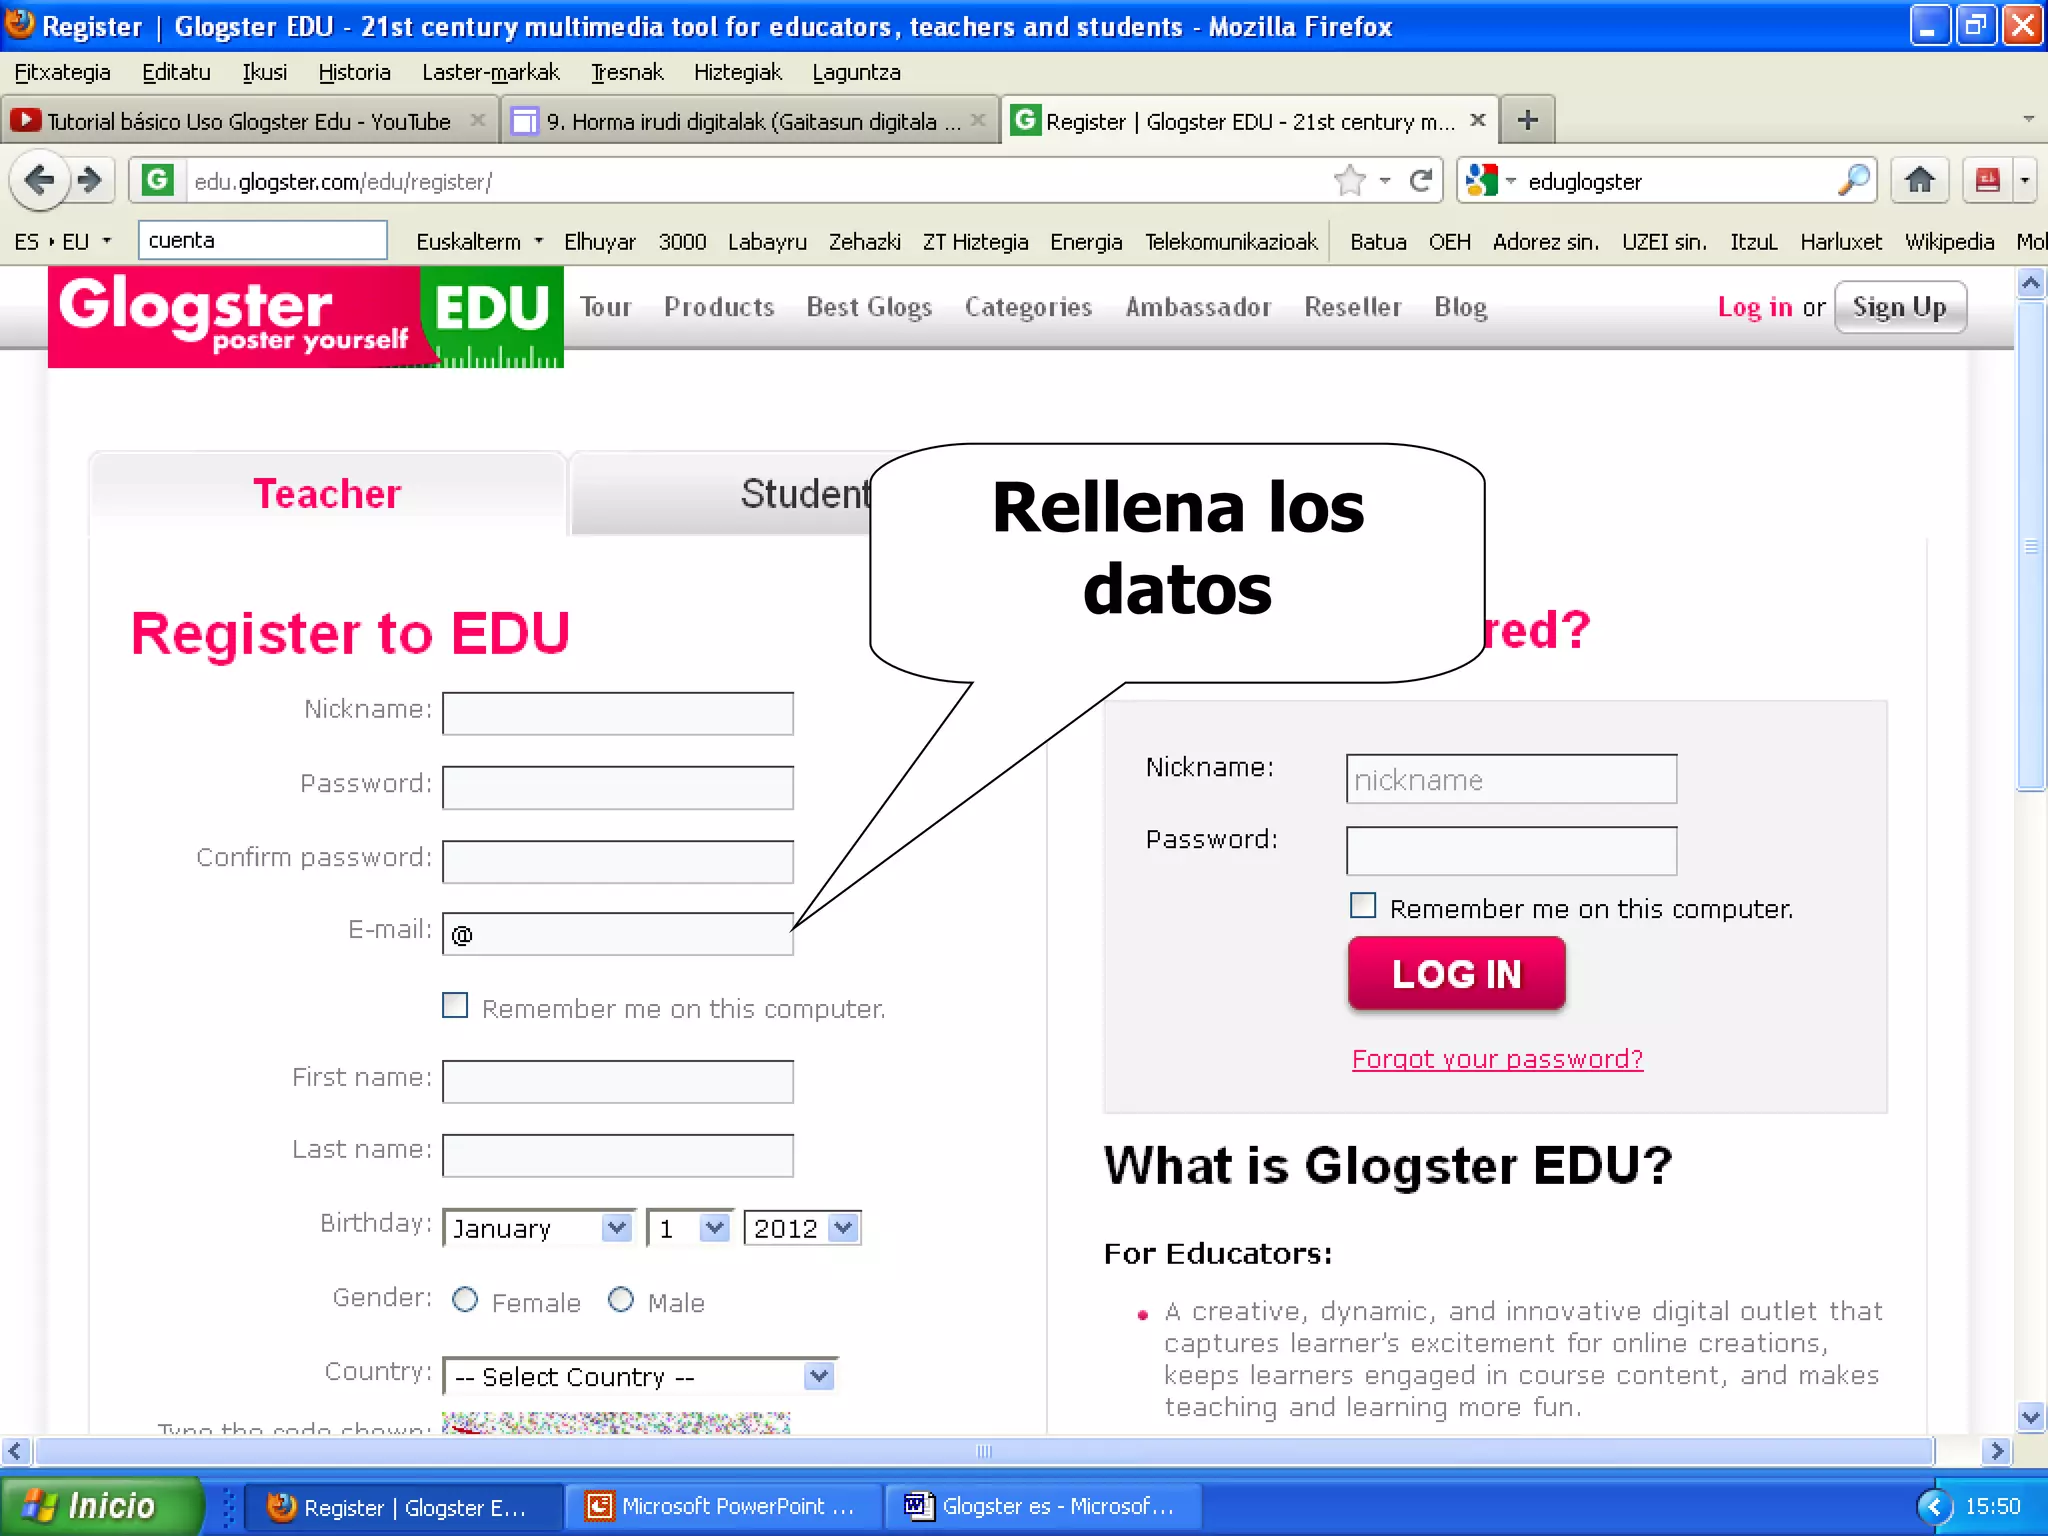Click the Forgot your password link

[1497, 1059]
